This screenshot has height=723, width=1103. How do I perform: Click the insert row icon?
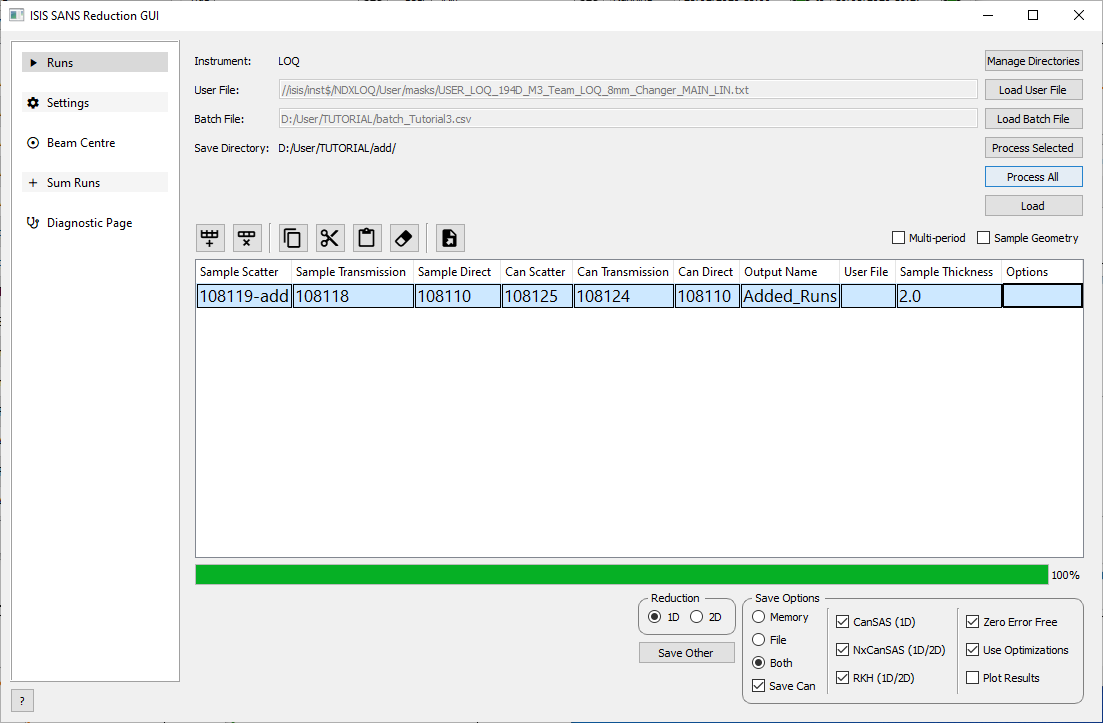[x=210, y=238]
